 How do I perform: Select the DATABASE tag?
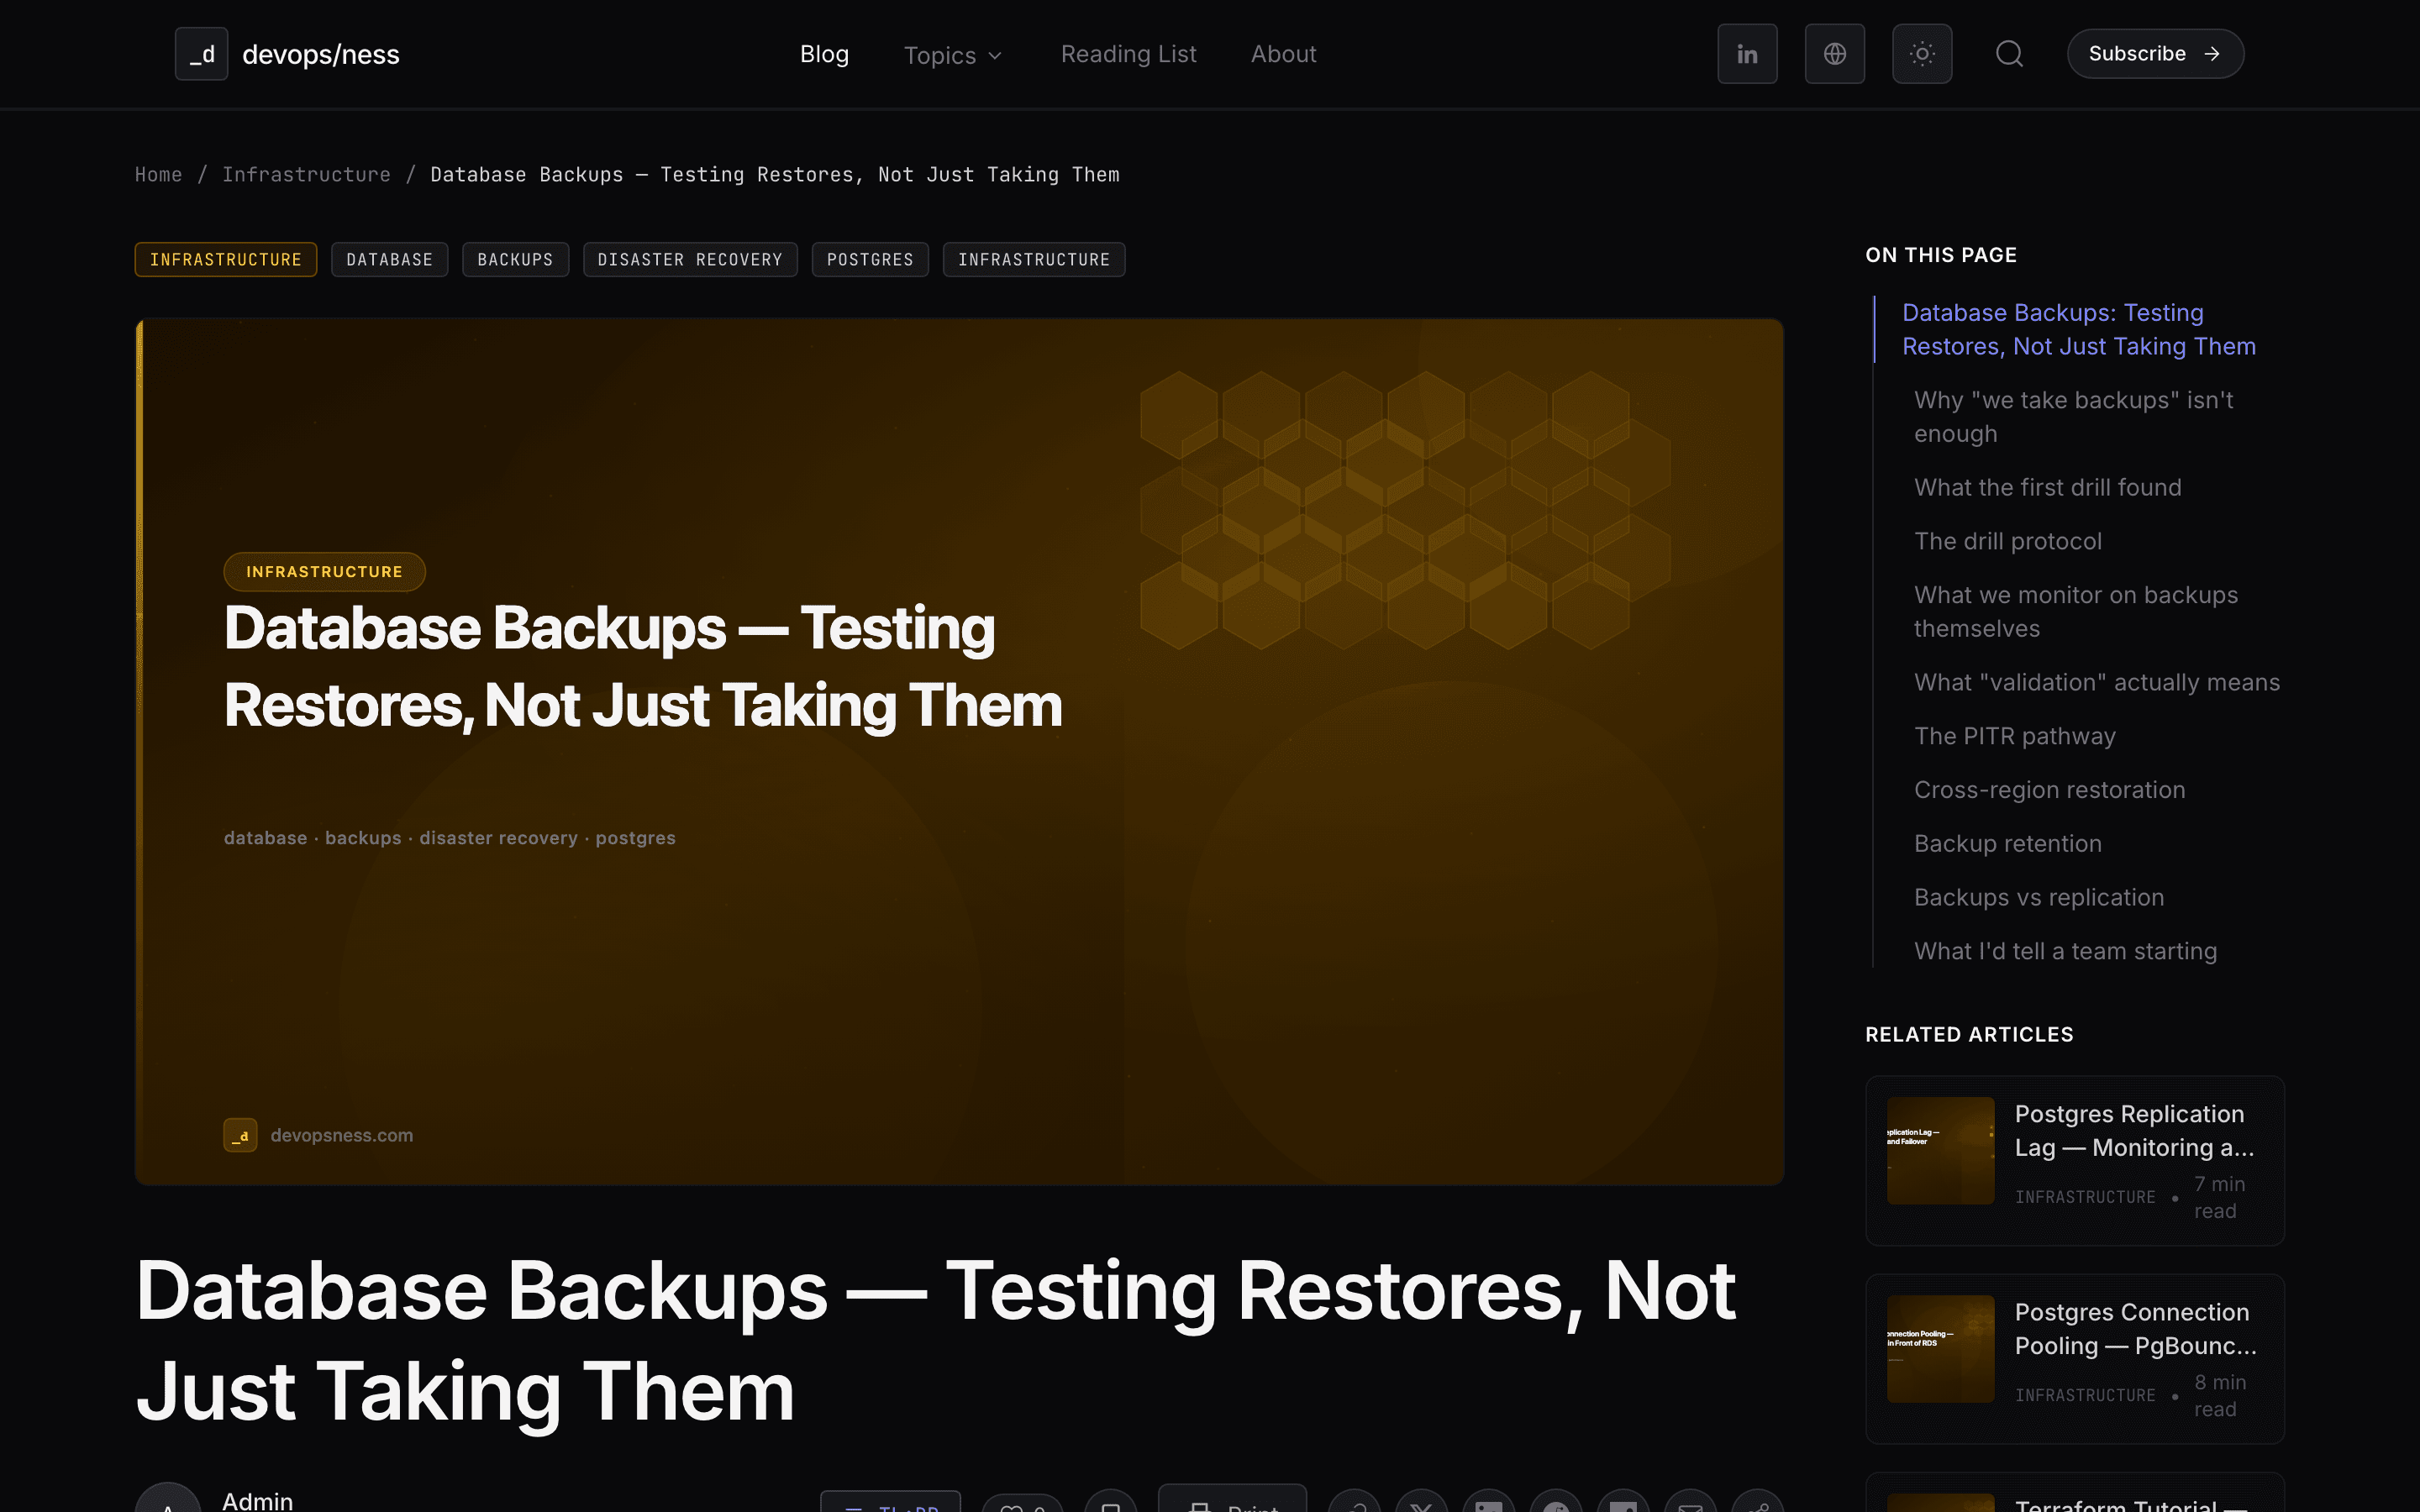point(389,260)
